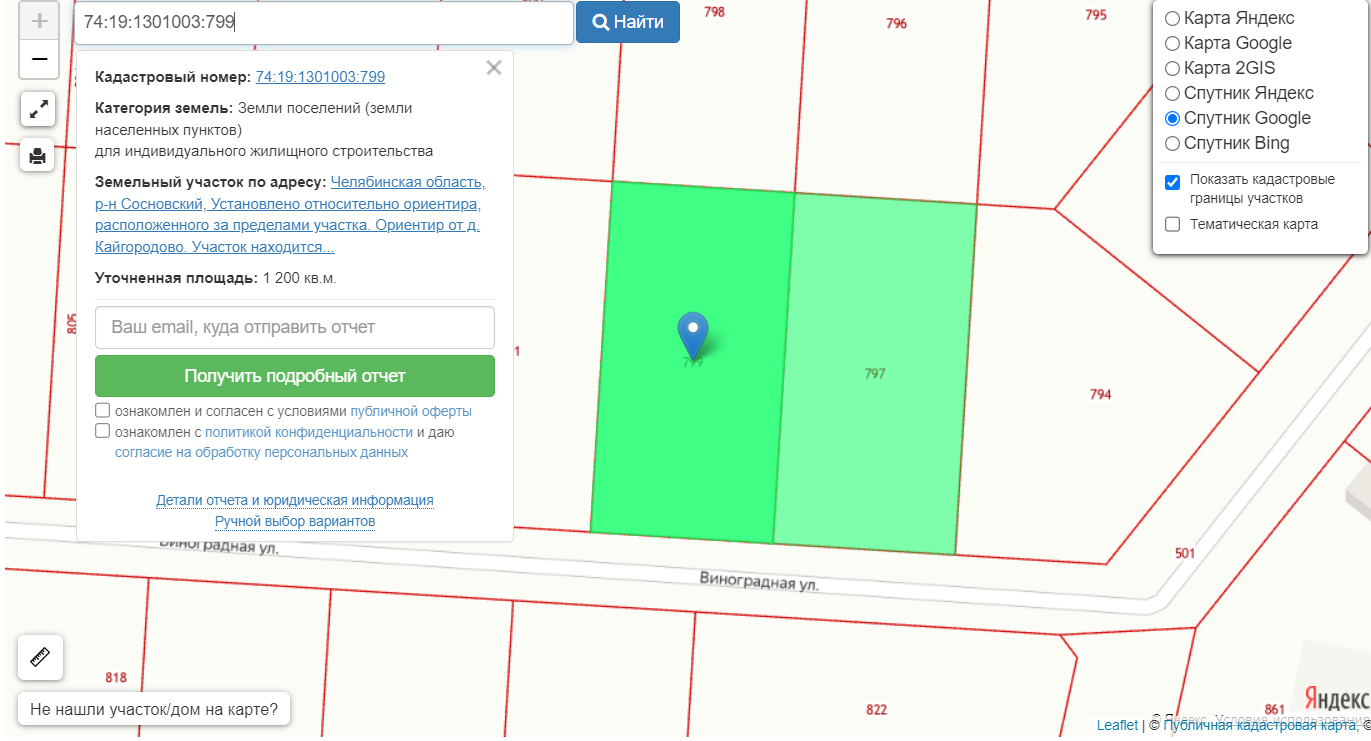The width and height of the screenshot is (1371, 741).
Task: Close the parcel info popup
Action: click(x=493, y=68)
